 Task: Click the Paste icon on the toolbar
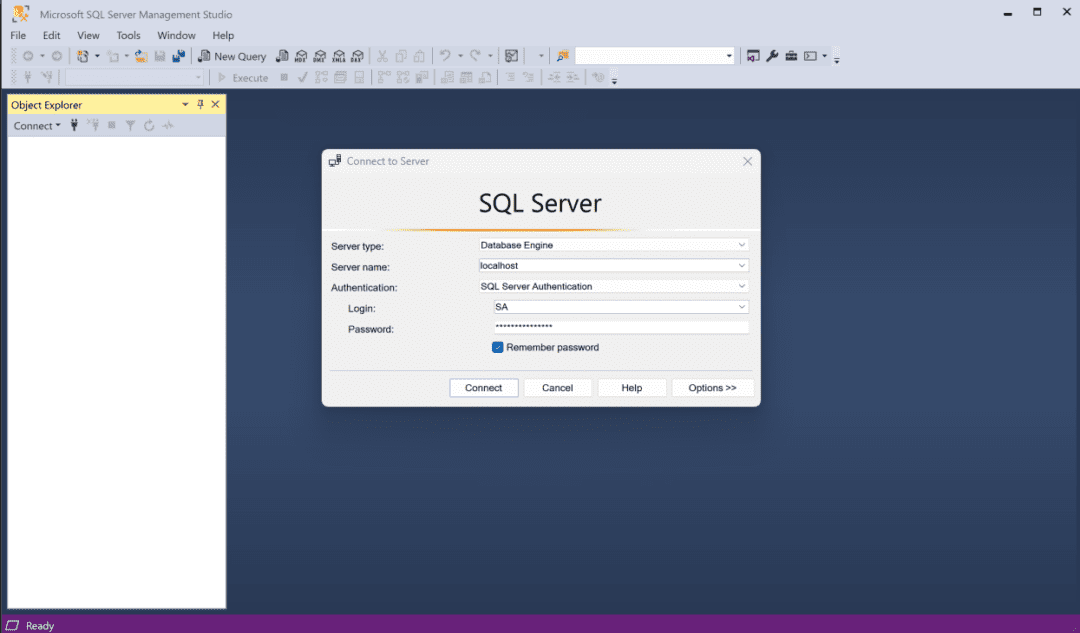419,56
